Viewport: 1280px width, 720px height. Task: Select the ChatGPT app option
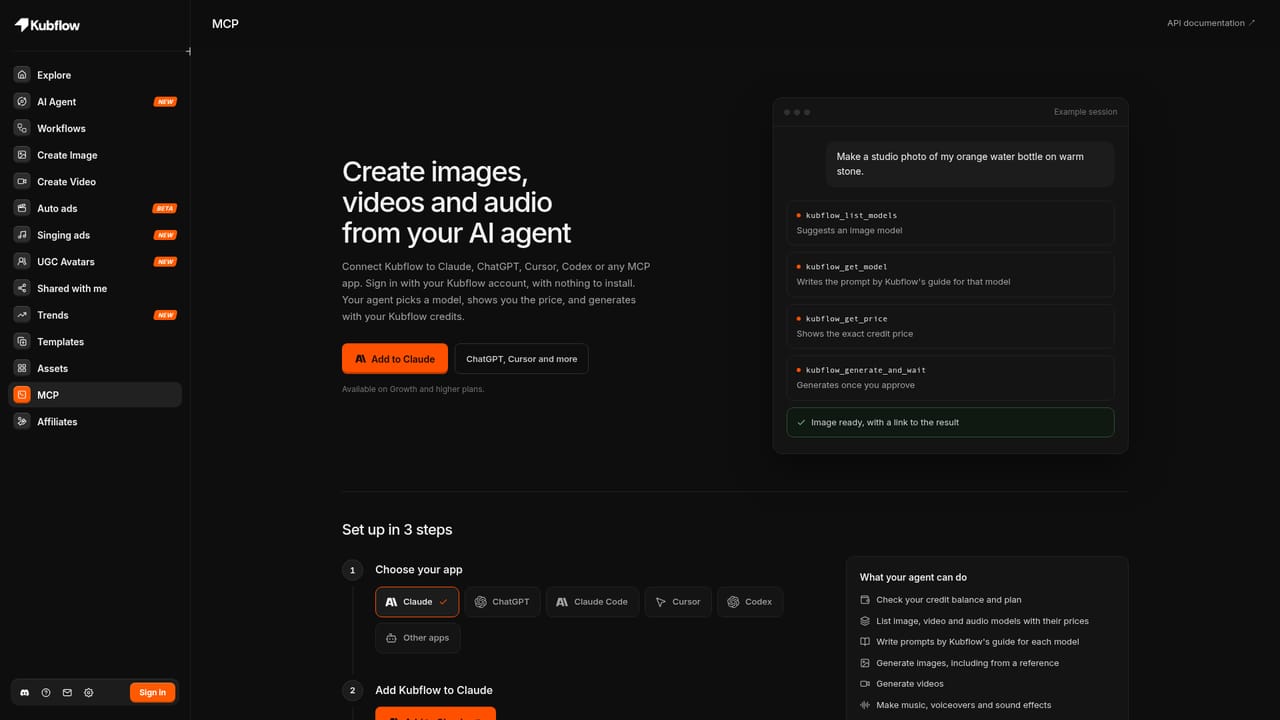[502, 602]
